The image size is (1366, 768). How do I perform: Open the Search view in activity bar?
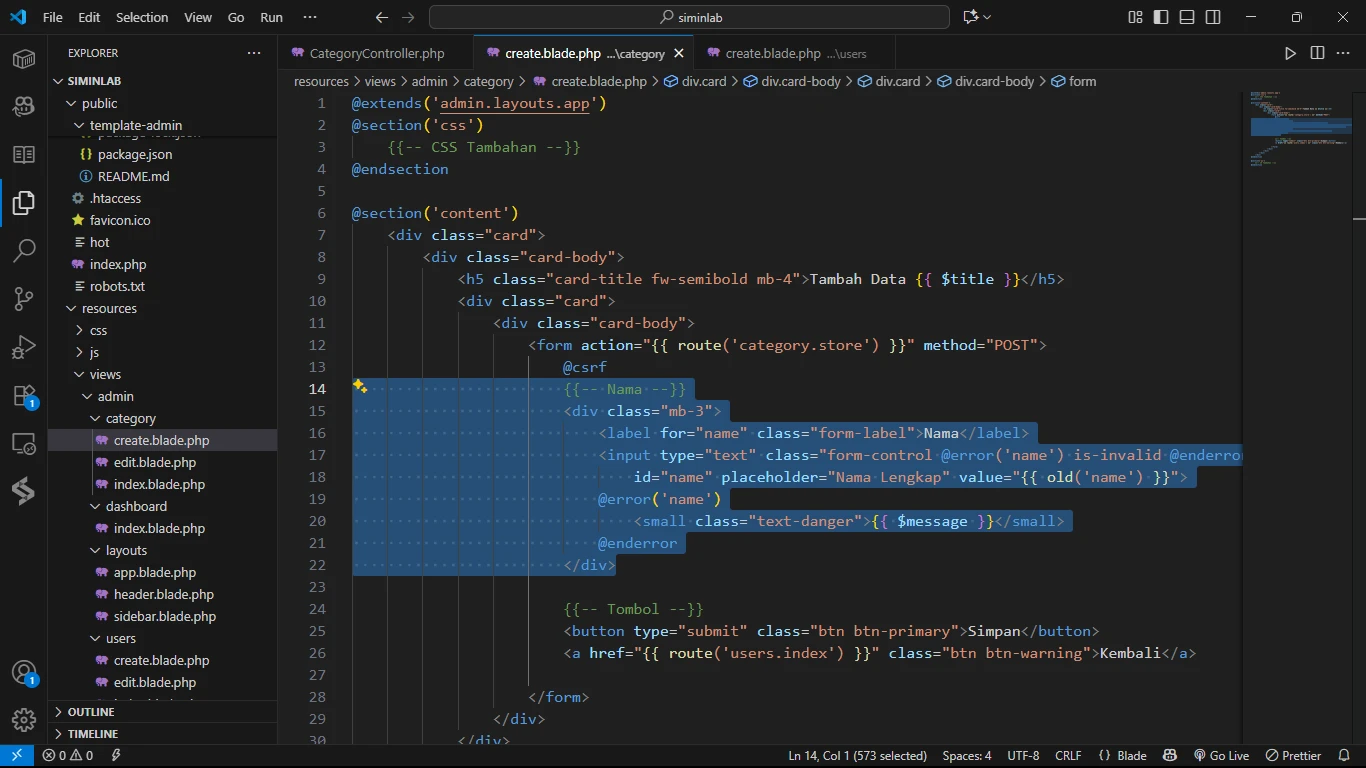24,250
